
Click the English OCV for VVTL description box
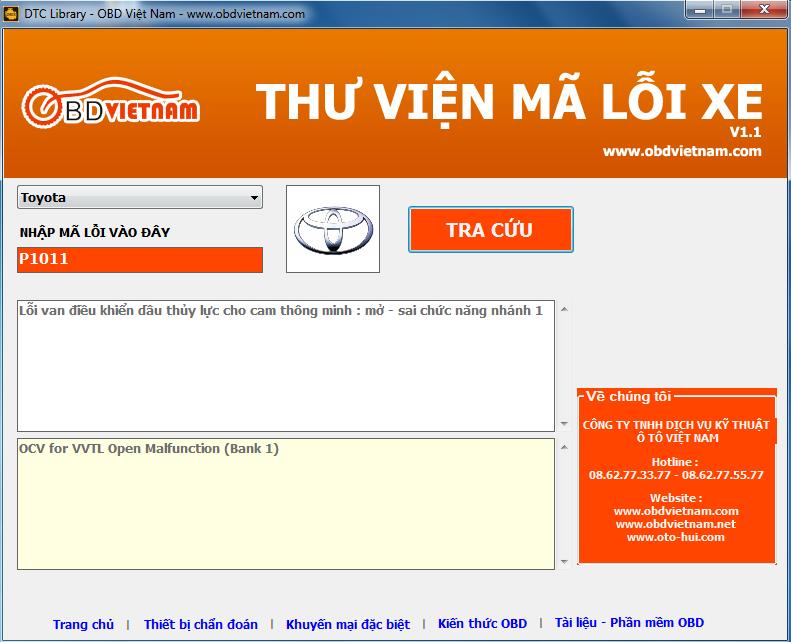pos(286,504)
